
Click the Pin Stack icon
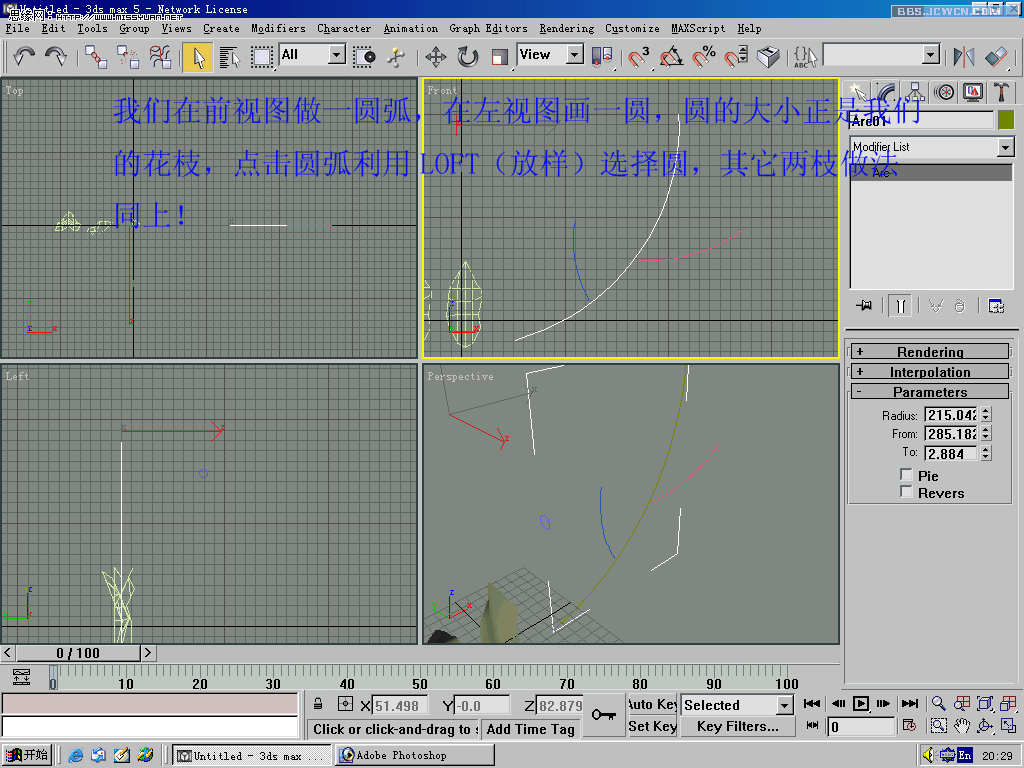[x=864, y=305]
